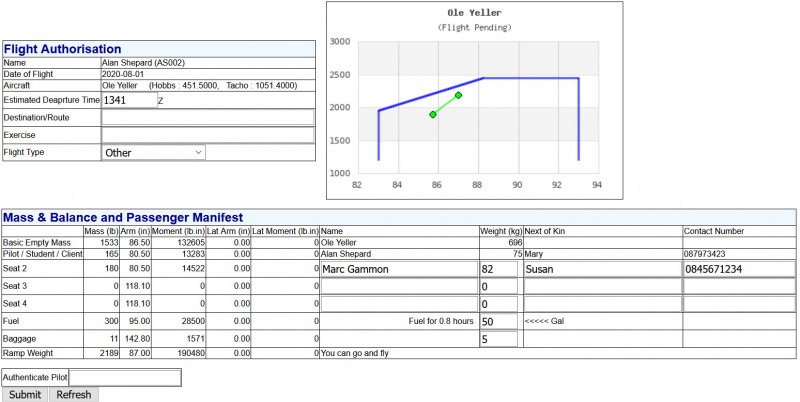This screenshot has width=800, height=402.
Task: Click contact number field with 0845671234
Action: click(x=738, y=269)
